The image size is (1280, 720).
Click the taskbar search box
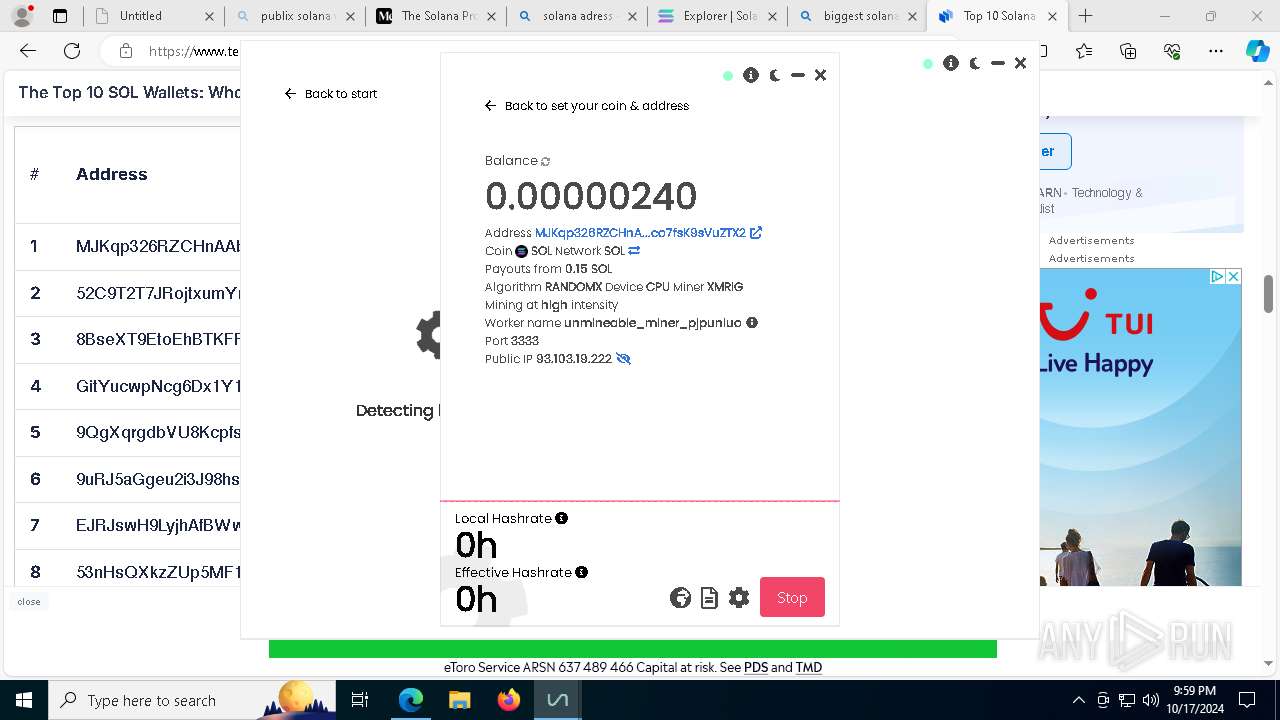(192, 700)
